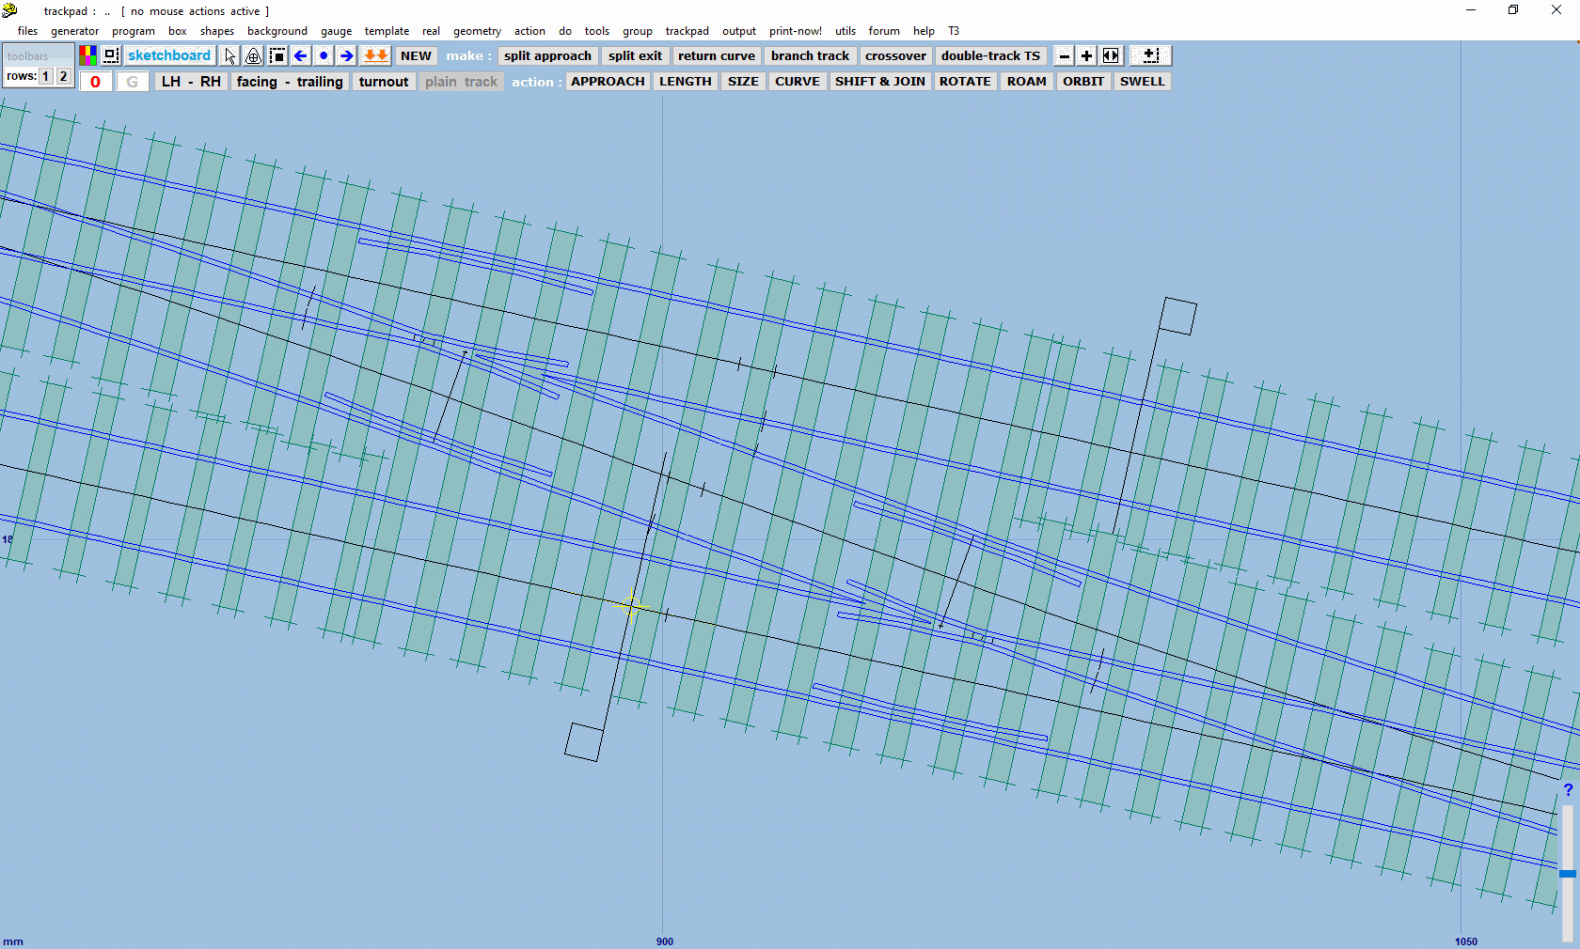1580x949 pixels.
Task: Open the action menu
Action: pos(530,31)
